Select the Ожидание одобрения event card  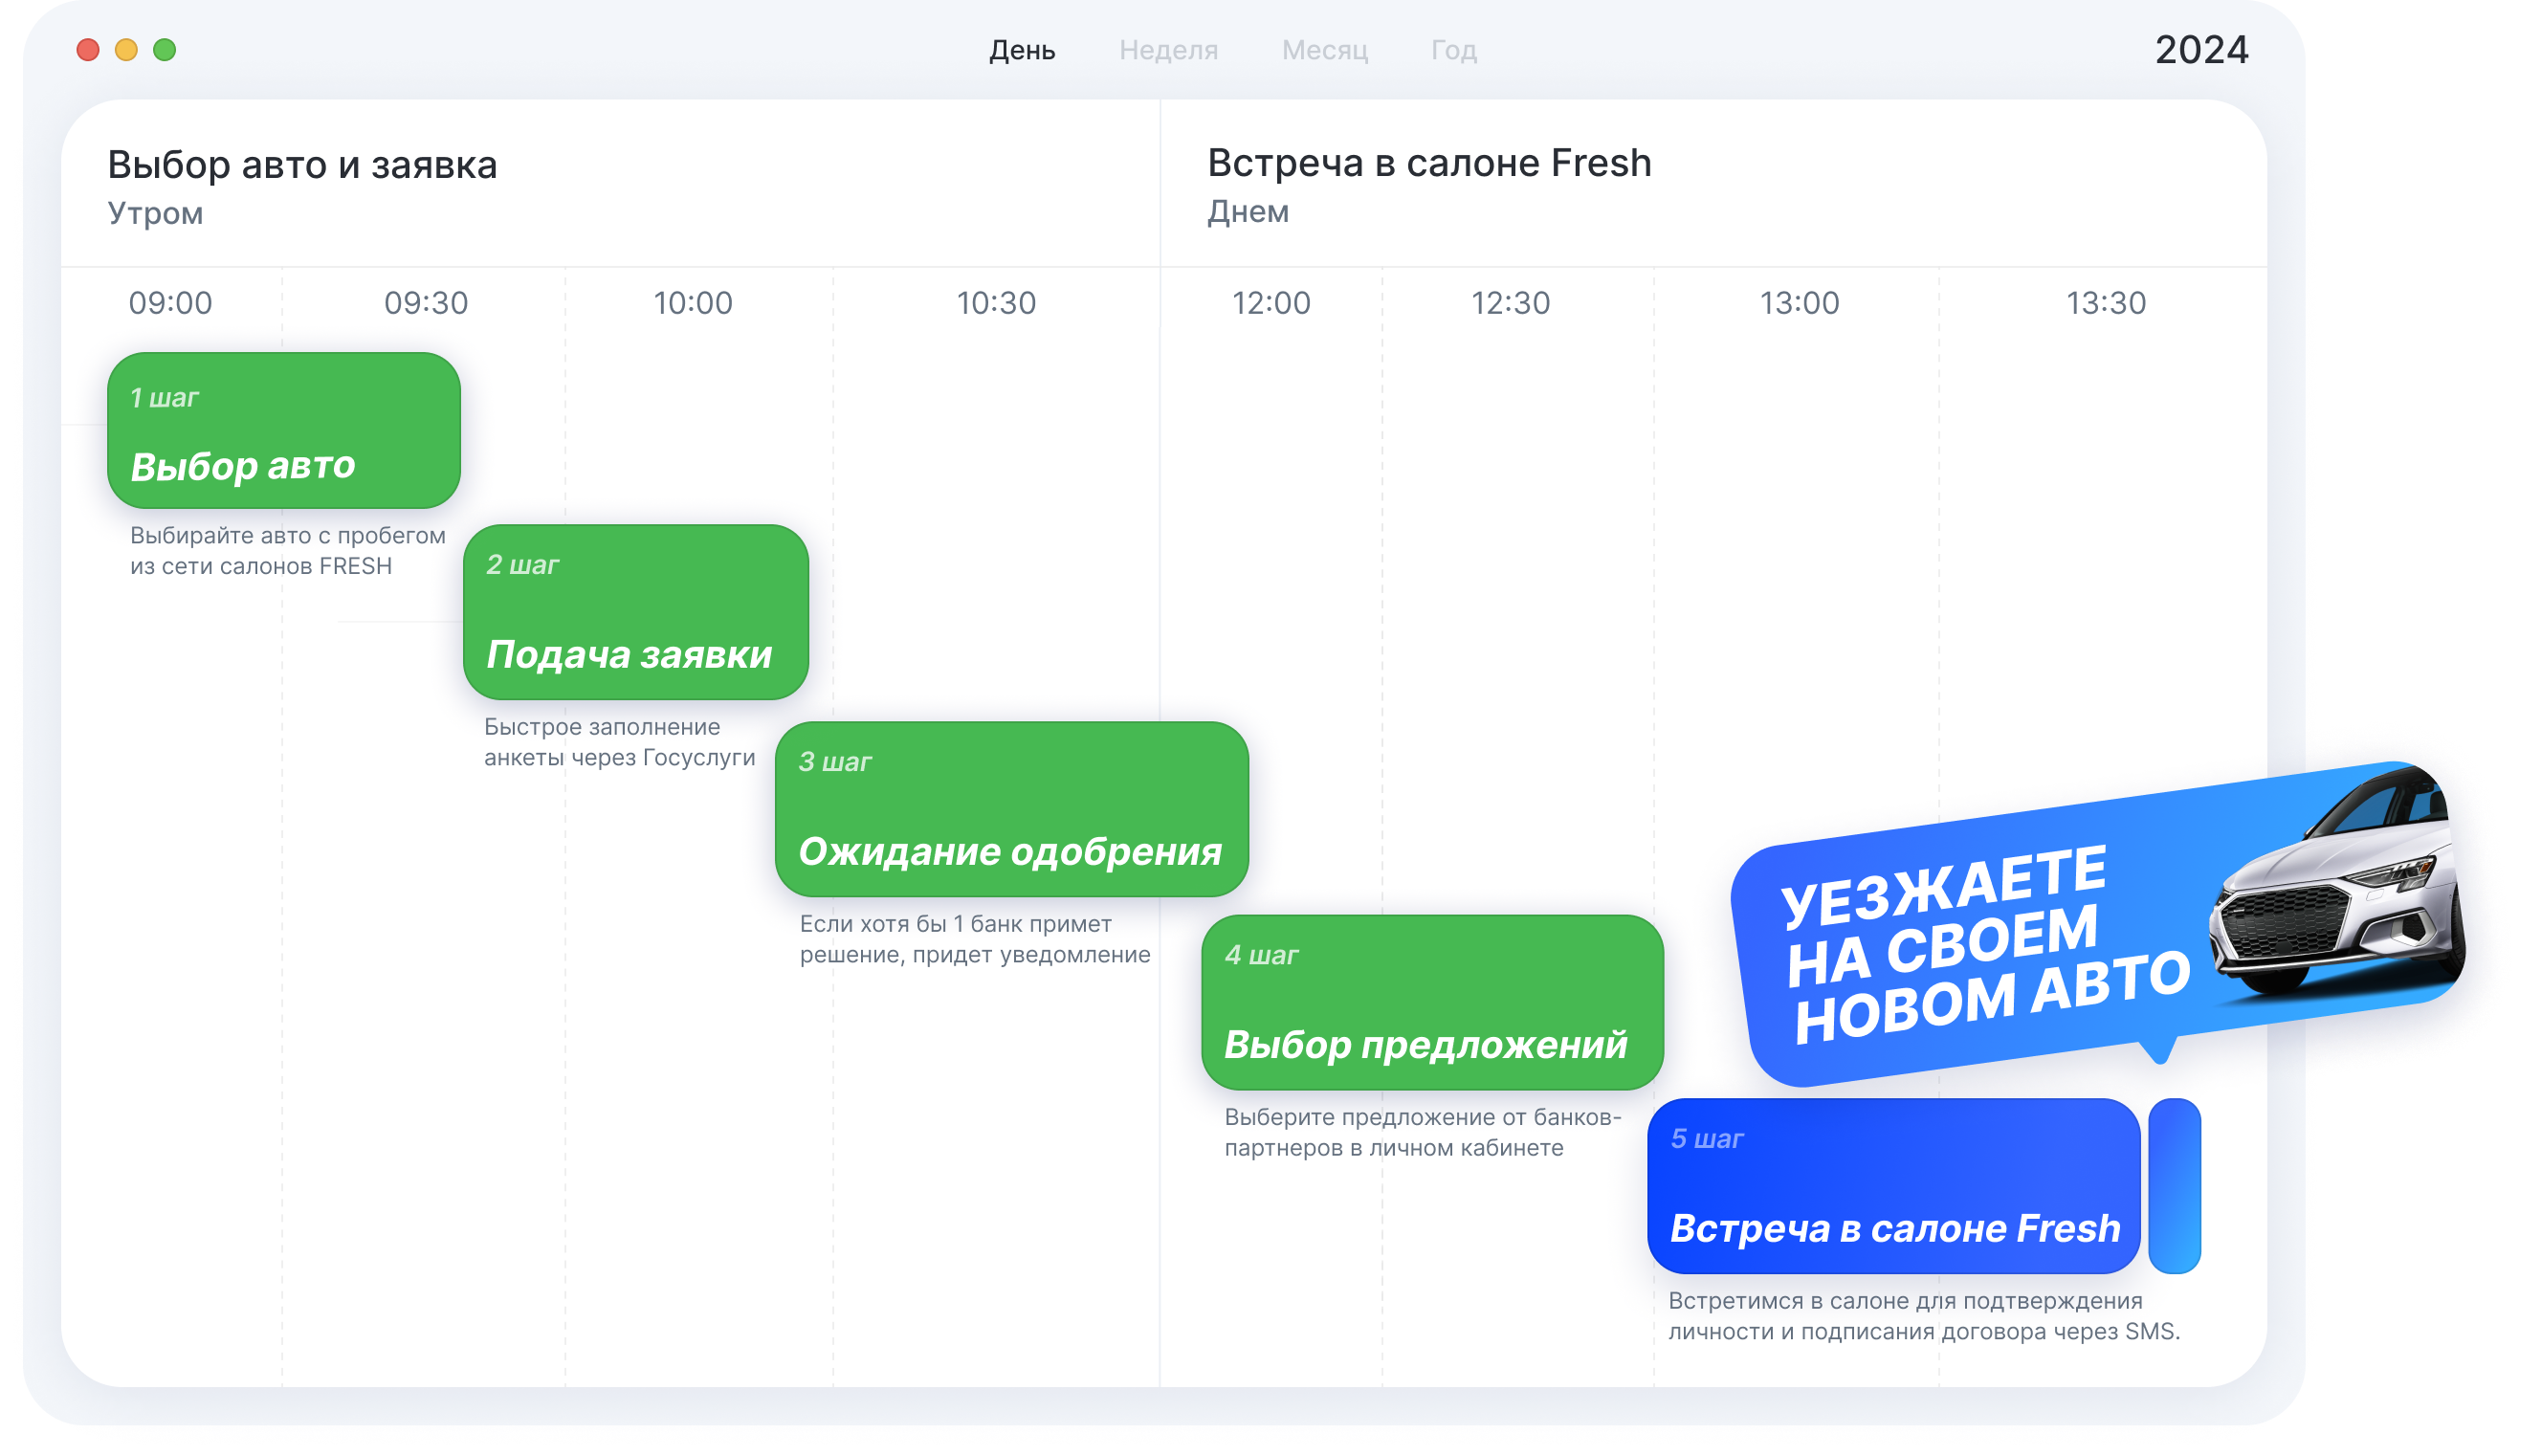coord(1011,809)
